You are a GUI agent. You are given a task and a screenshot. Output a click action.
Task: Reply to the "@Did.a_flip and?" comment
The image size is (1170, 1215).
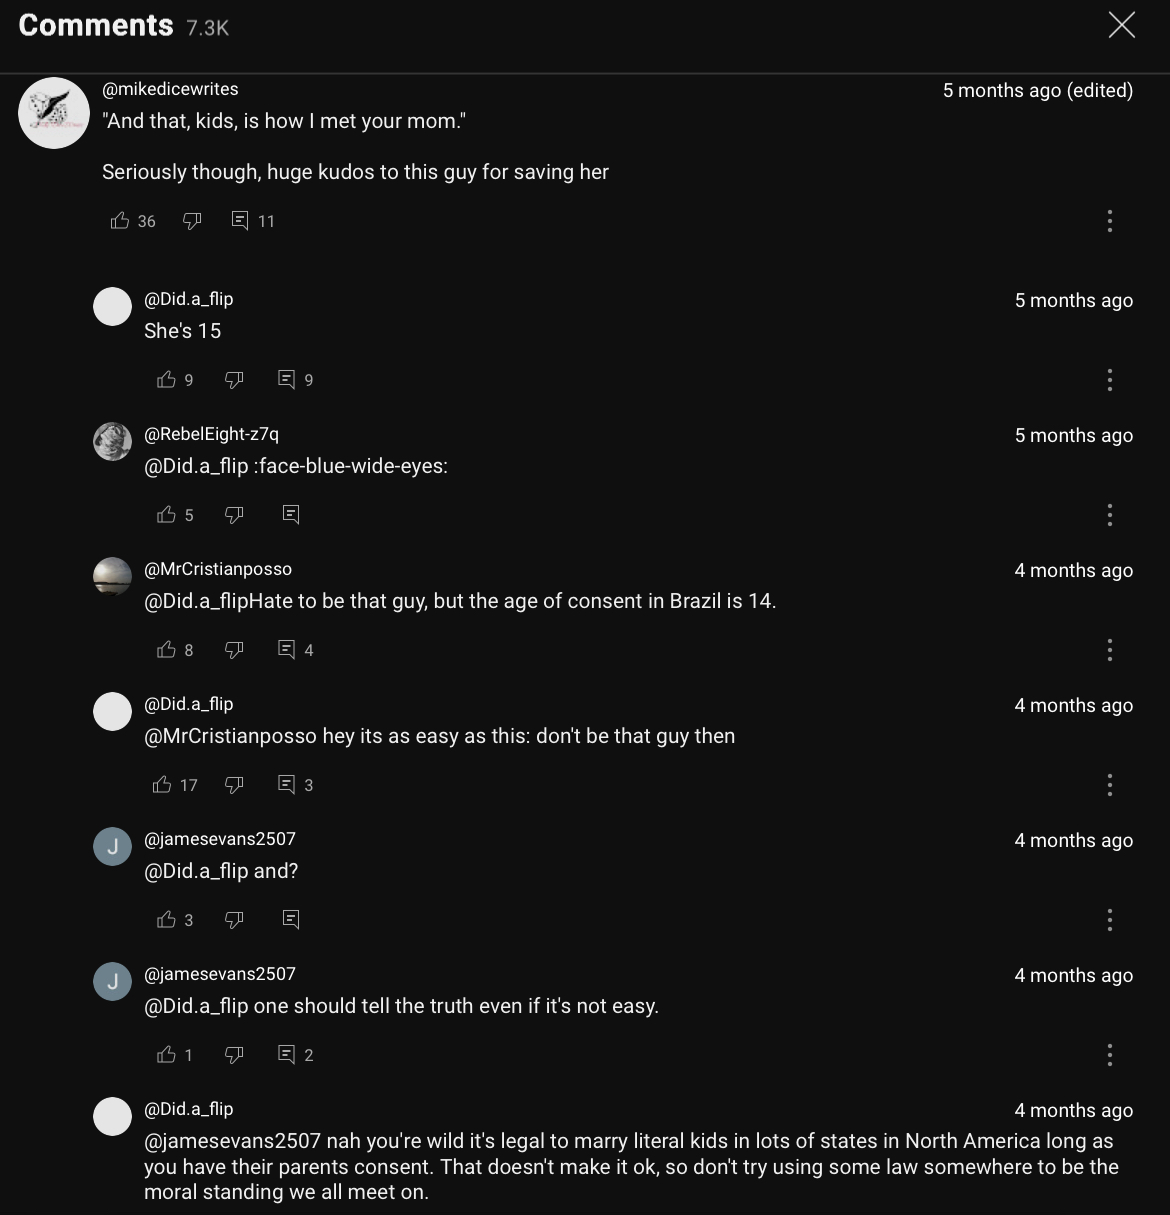pos(291,920)
